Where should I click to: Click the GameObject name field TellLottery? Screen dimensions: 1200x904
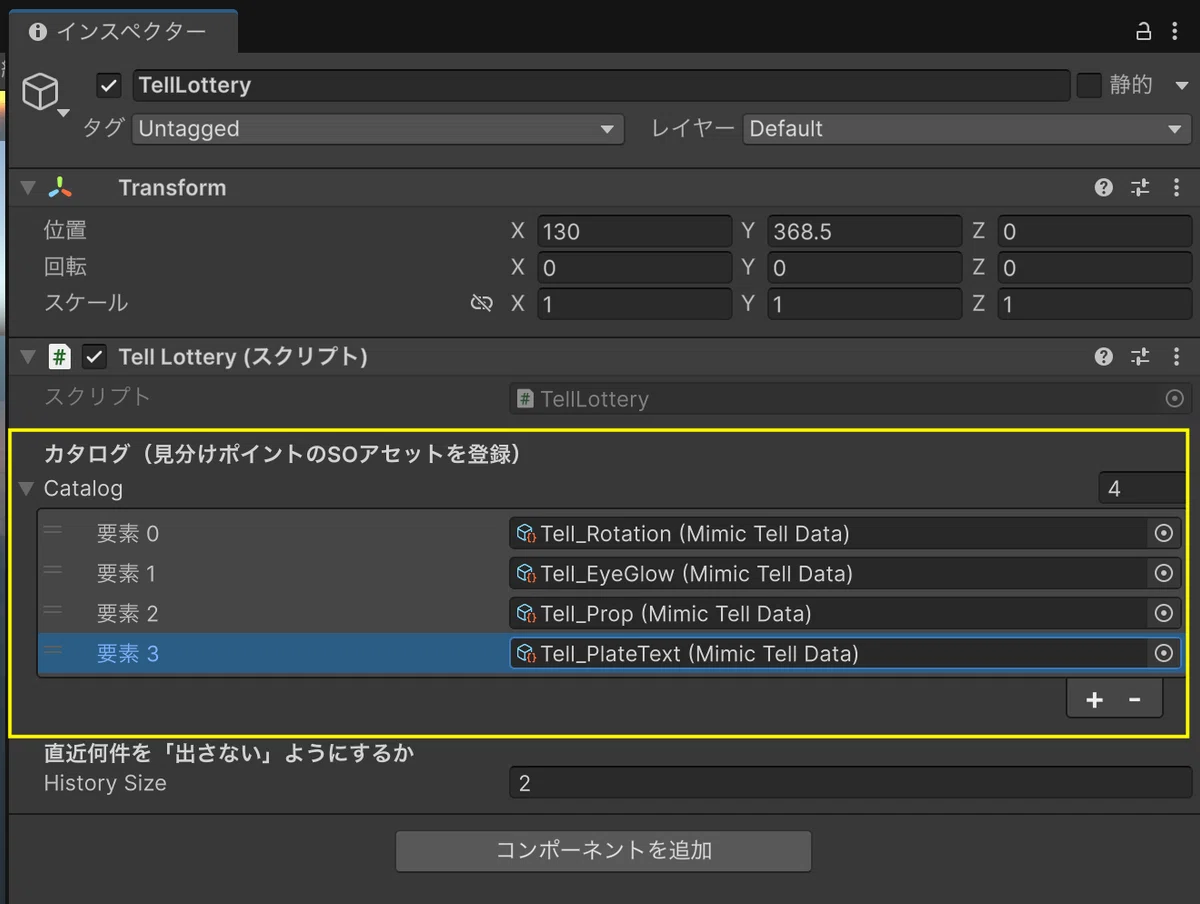tap(601, 85)
